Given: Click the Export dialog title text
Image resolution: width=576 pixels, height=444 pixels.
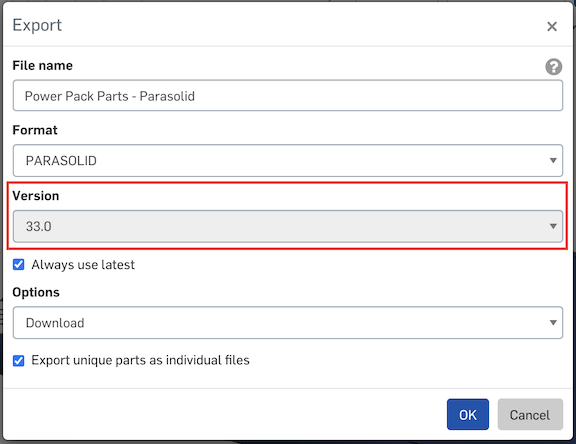Looking at the screenshot, I should (x=37, y=26).
